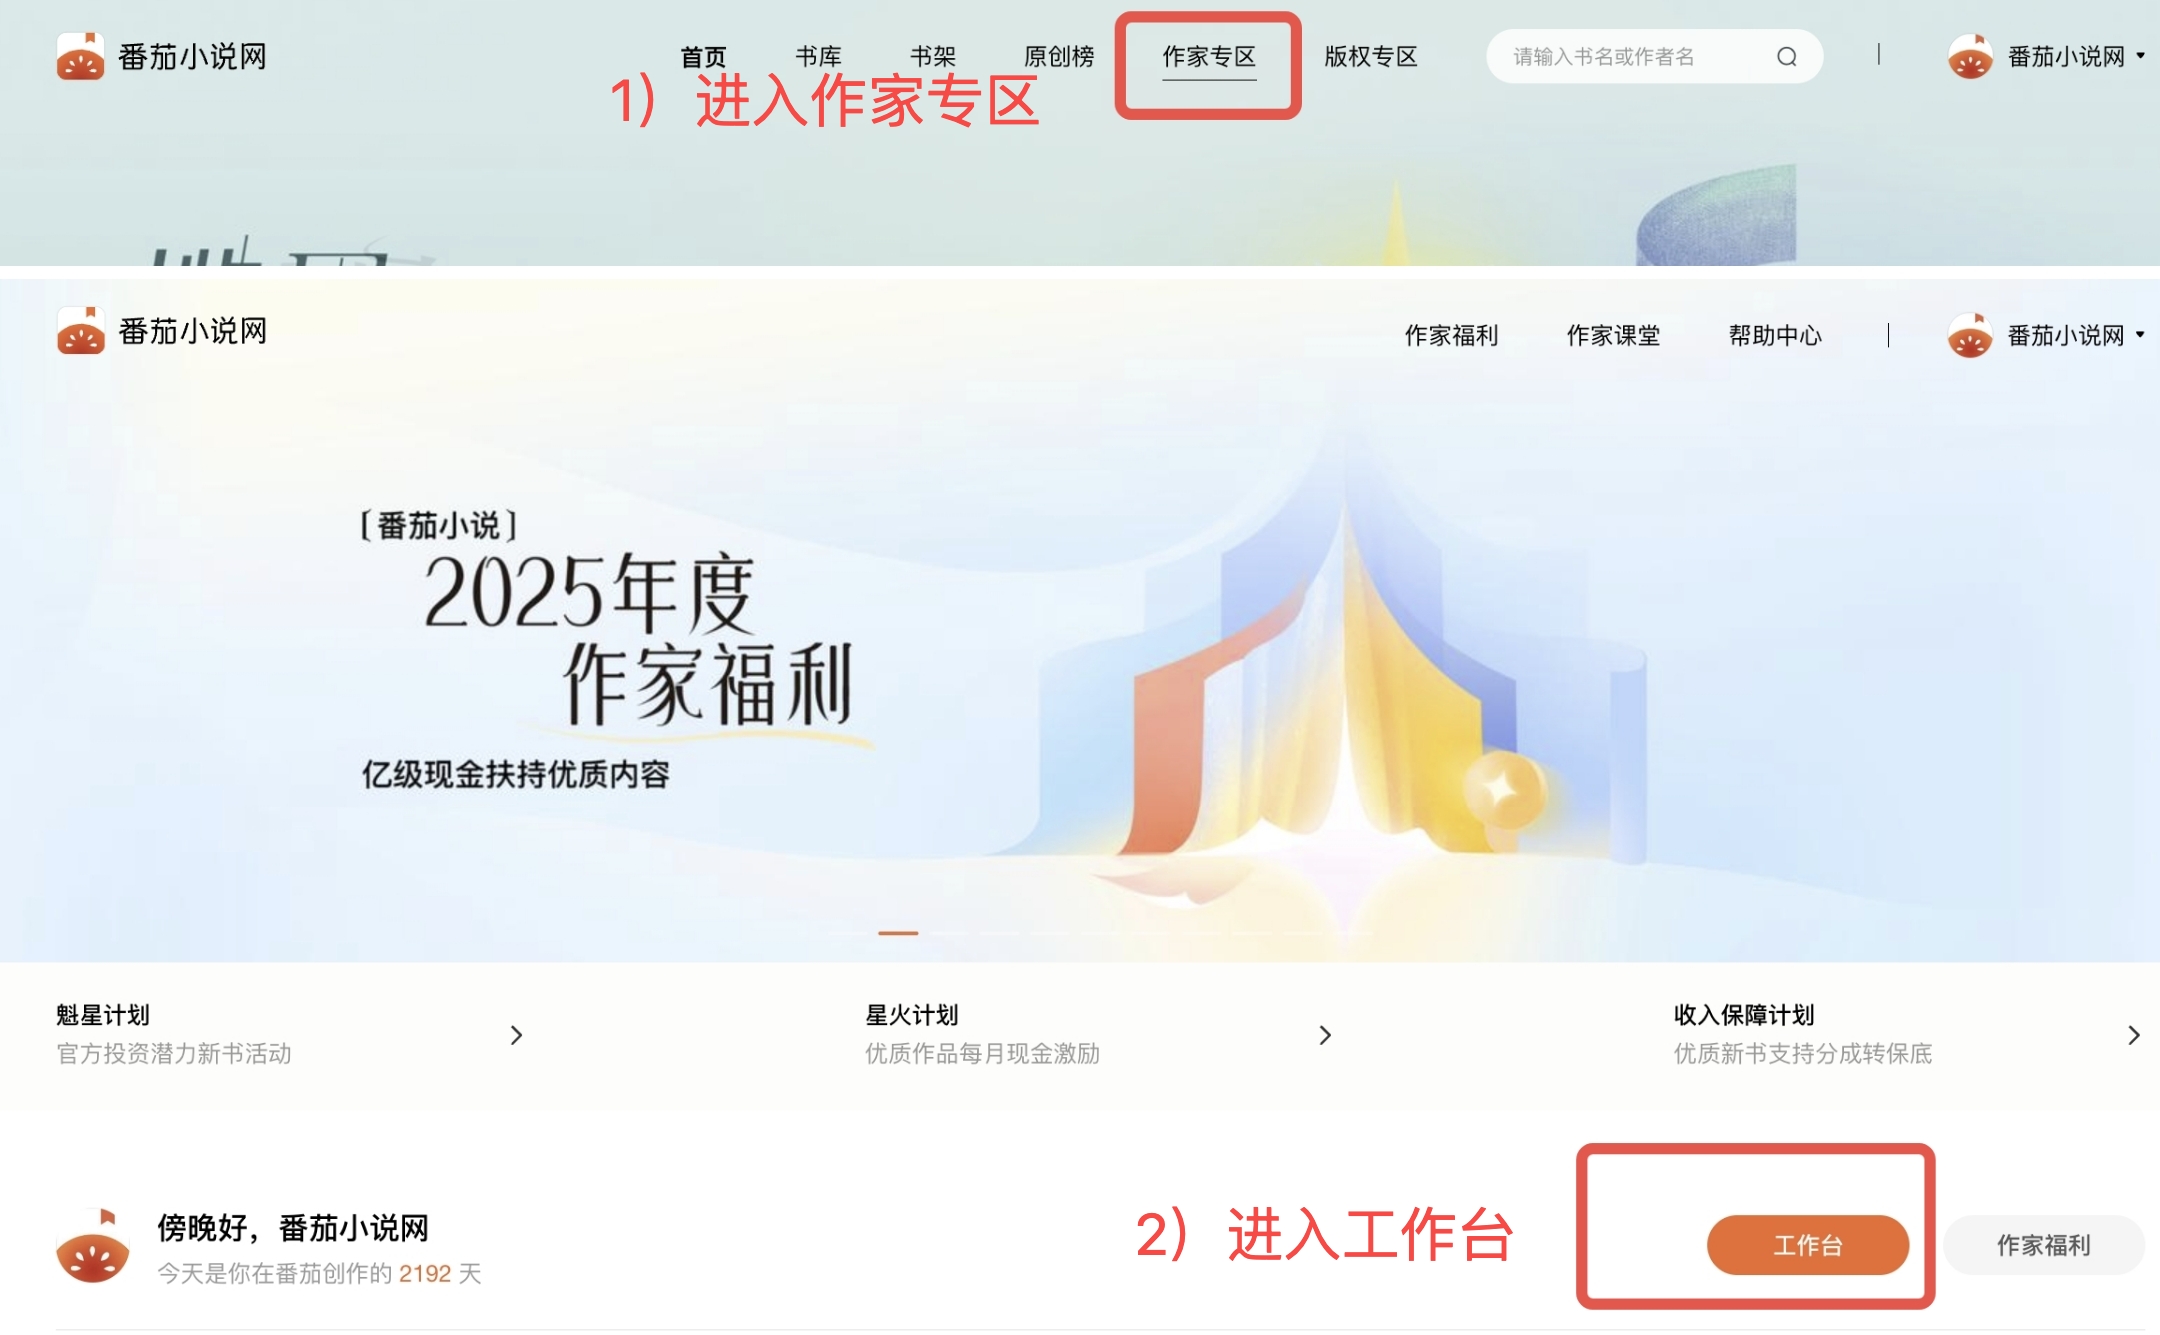Open the 版权专区 menu item

coord(1370,57)
